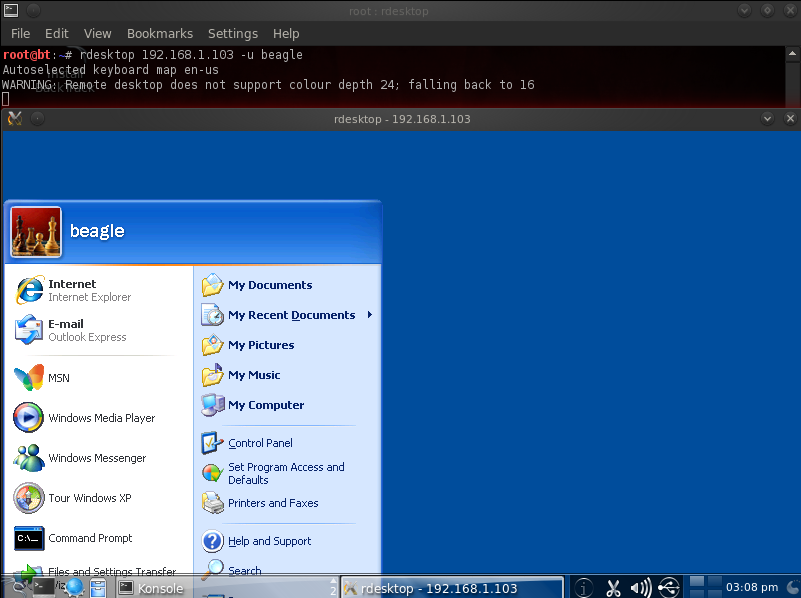801x598 pixels.
Task: Open My Computer
Action: click(253, 405)
